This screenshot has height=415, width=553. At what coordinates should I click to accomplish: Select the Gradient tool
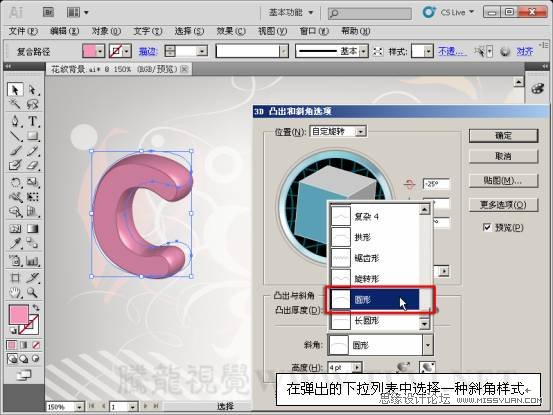(32, 228)
